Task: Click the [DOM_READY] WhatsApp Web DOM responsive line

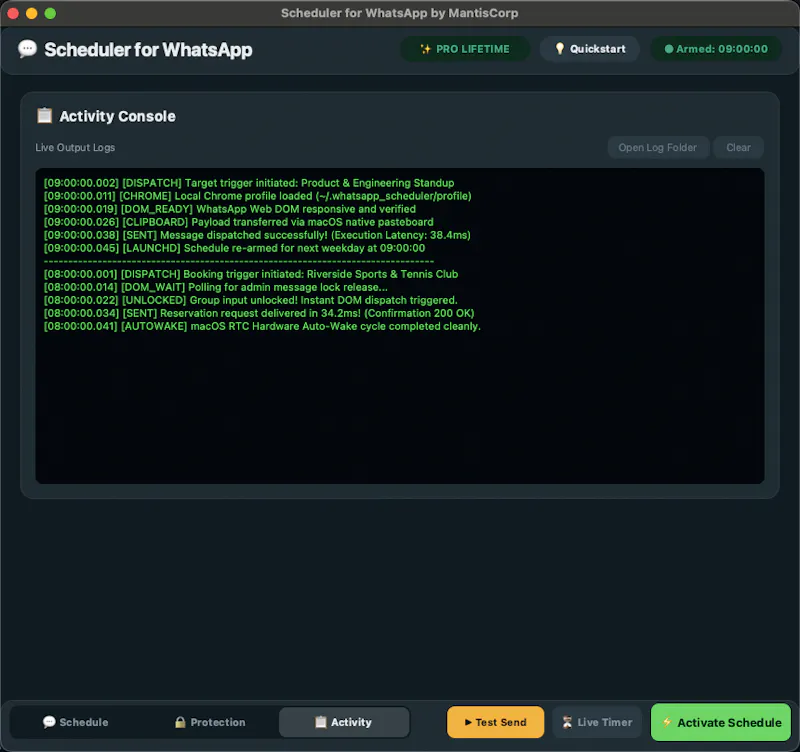Action: 230,209
